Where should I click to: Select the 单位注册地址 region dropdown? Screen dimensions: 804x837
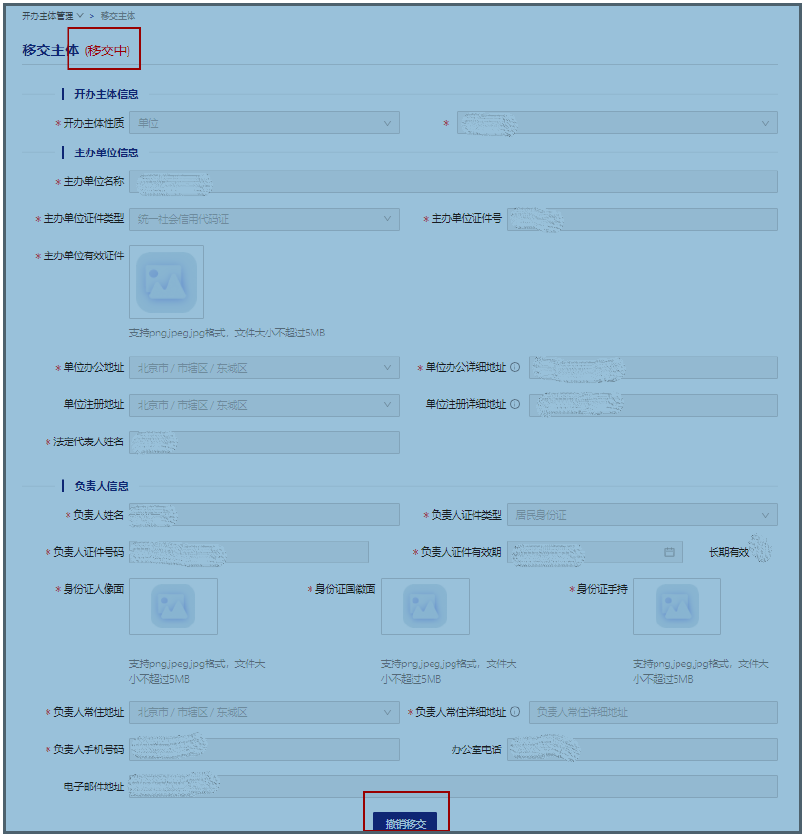coord(264,405)
